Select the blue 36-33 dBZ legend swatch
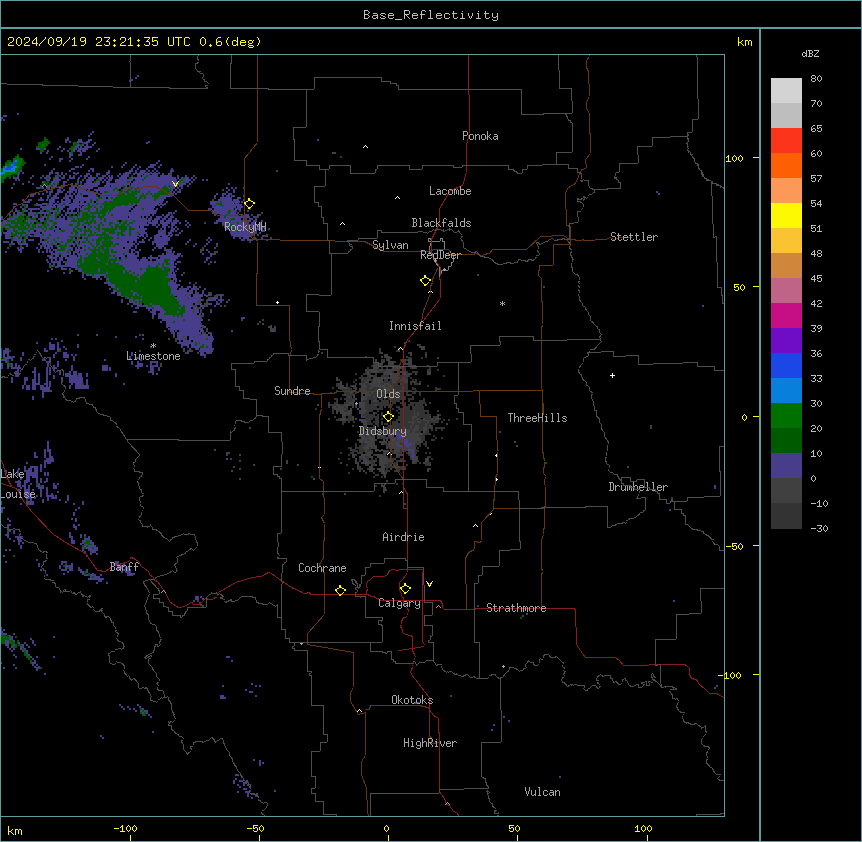This screenshot has width=862, height=842. click(786, 365)
